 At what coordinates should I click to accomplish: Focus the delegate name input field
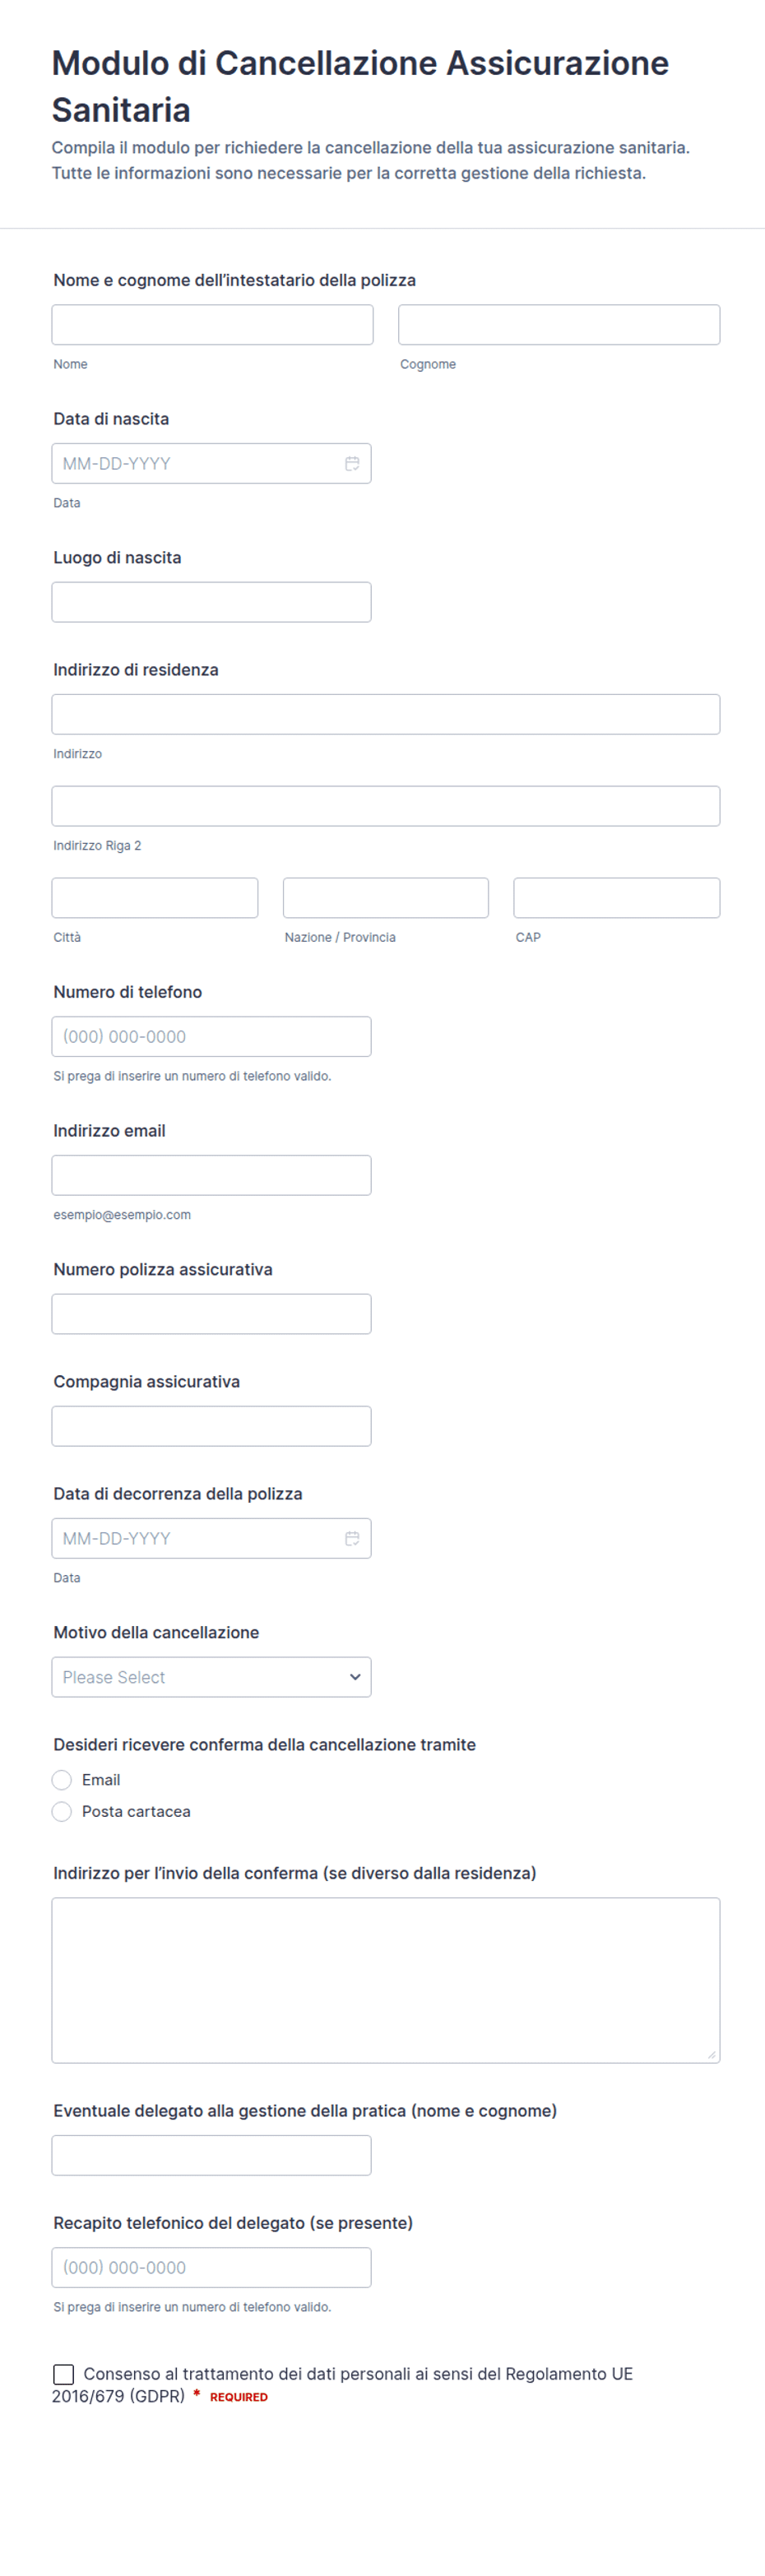pos(211,2155)
